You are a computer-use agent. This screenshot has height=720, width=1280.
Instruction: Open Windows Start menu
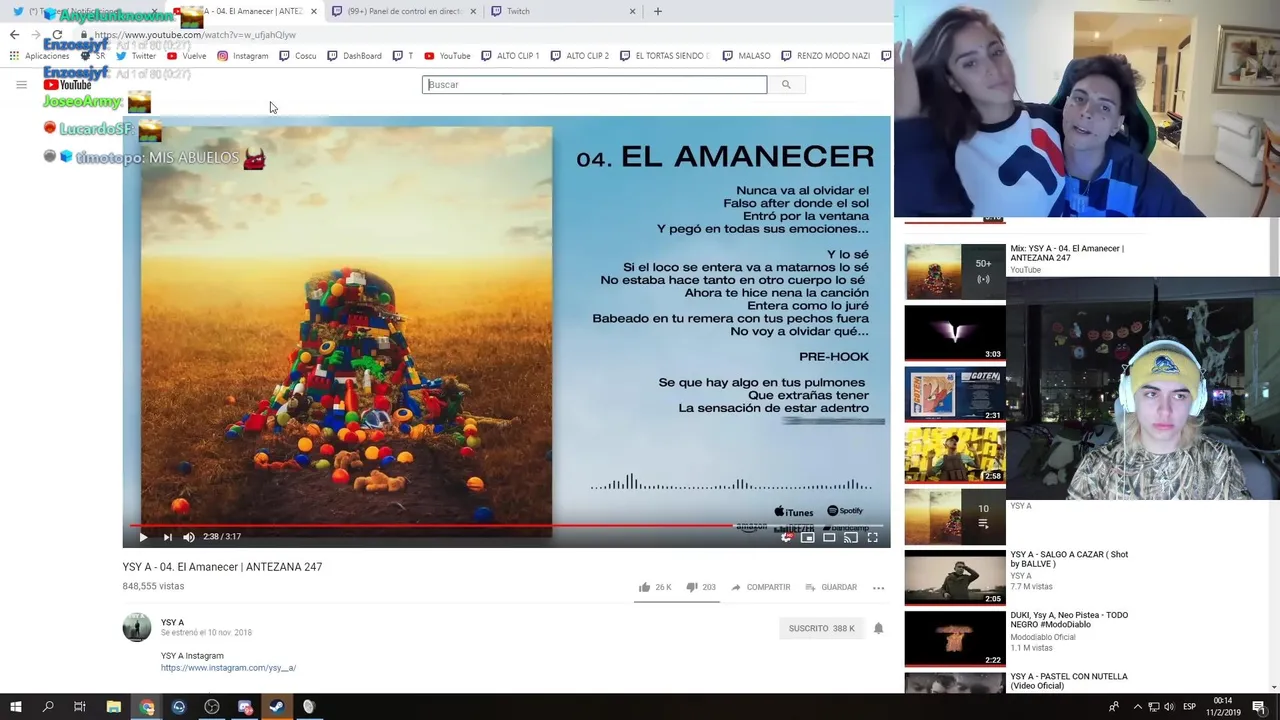pos(16,707)
